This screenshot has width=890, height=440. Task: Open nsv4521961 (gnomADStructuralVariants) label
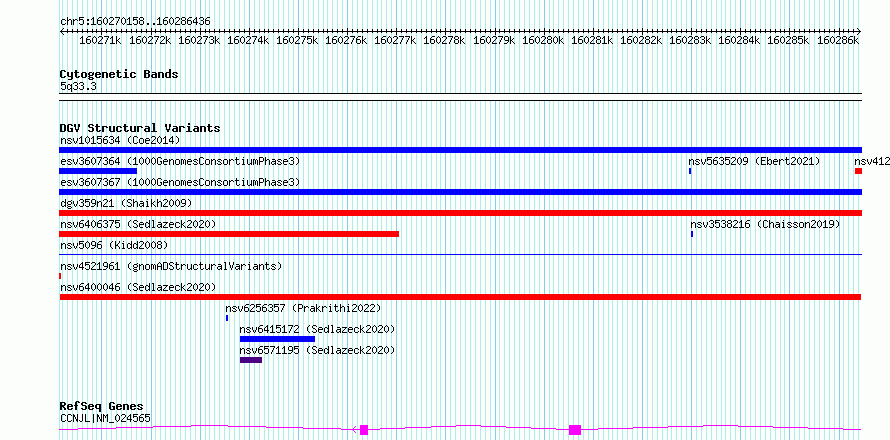171,267
